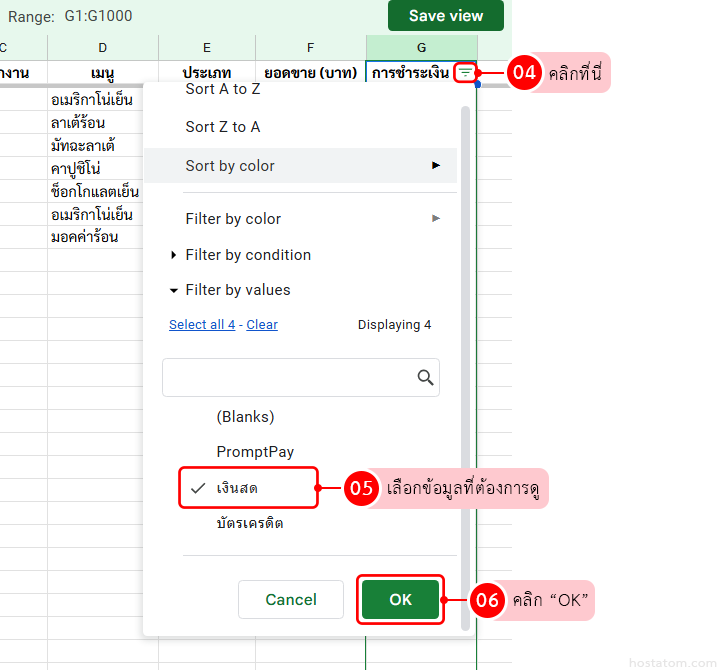Confirm the filter with the OK button
Image resolution: width=720 pixels, height=670 pixels.
(400, 599)
